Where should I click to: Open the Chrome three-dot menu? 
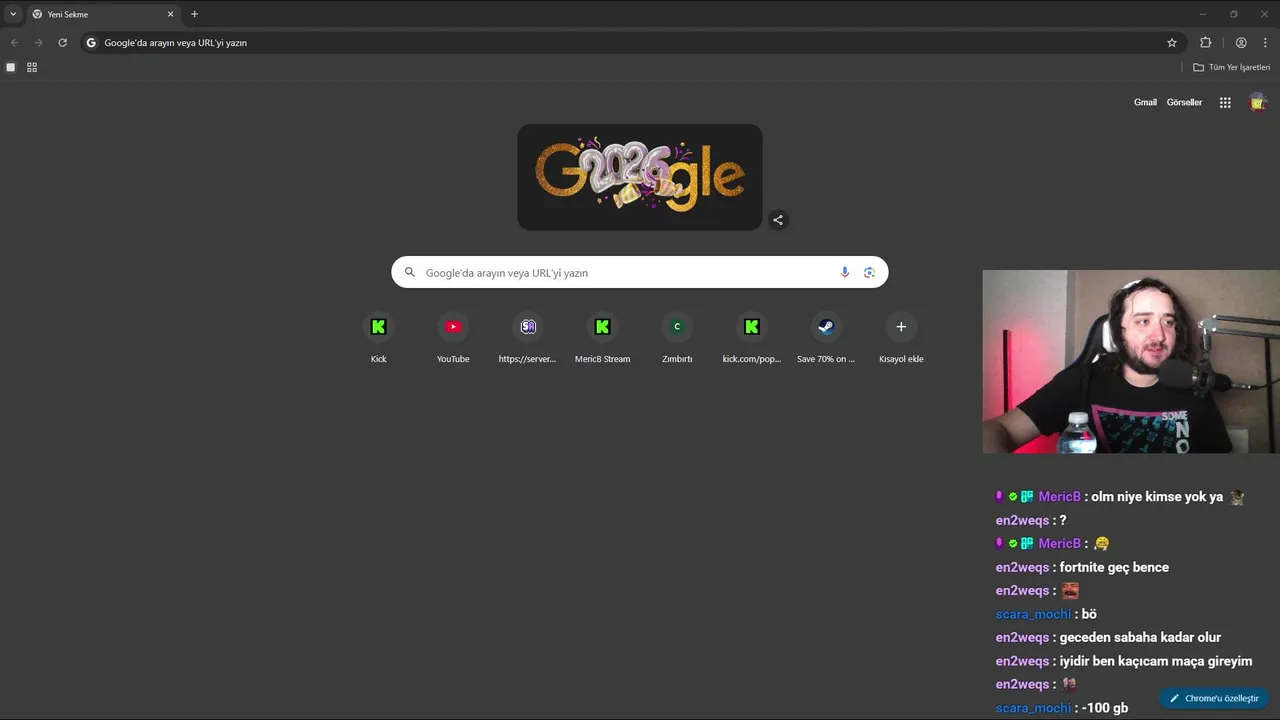(1265, 43)
